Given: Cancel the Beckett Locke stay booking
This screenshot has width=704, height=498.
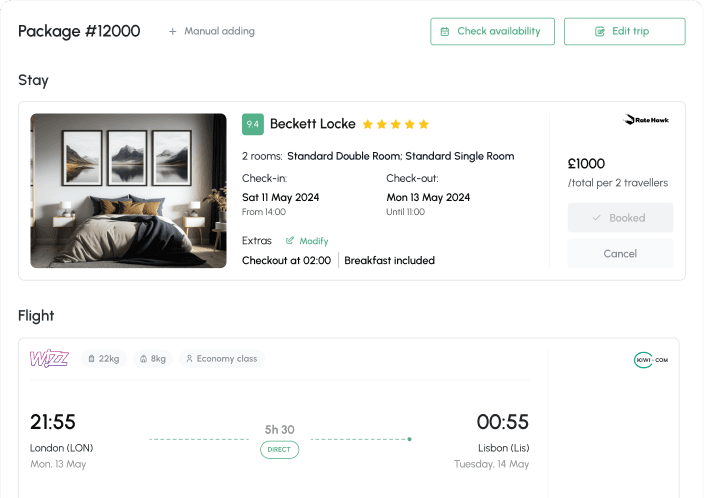Looking at the screenshot, I should (620, 254).
